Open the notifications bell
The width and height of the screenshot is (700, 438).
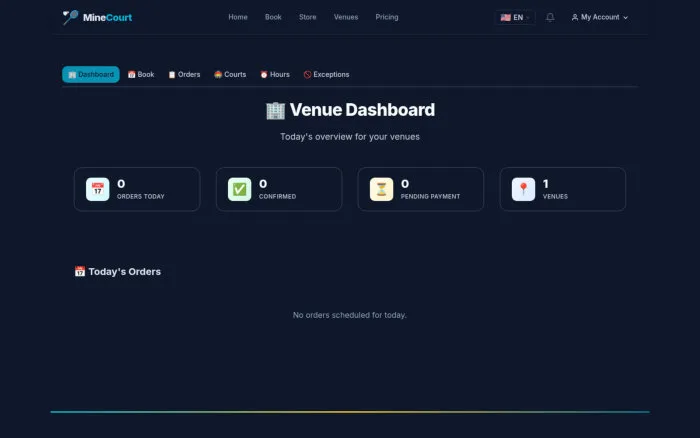[550, 17]
